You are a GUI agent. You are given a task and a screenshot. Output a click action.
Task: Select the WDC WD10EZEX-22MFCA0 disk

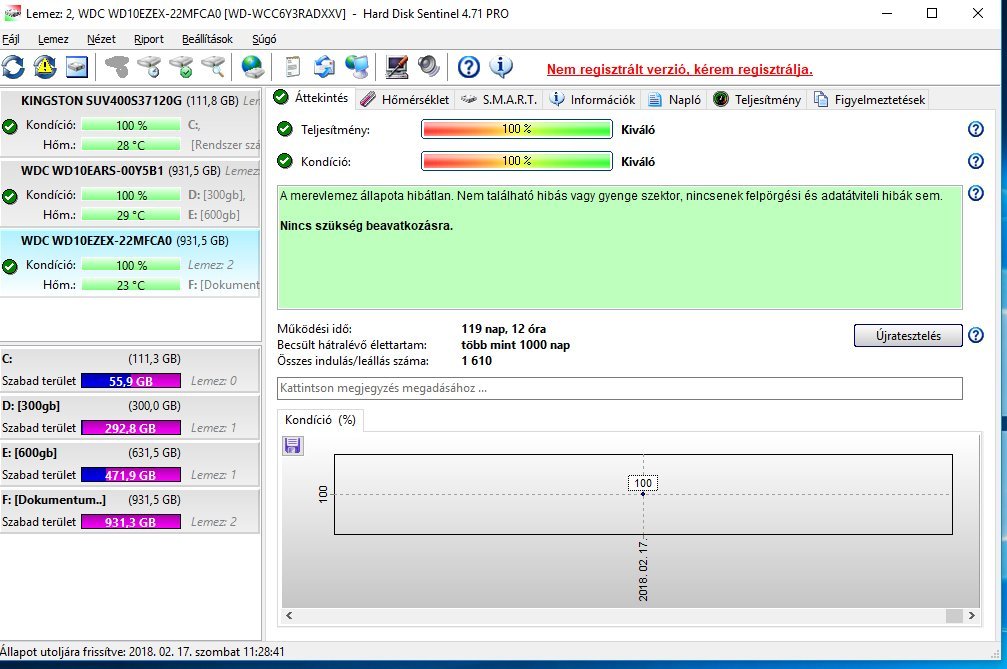pyautogui.click(x=130, y=263)
